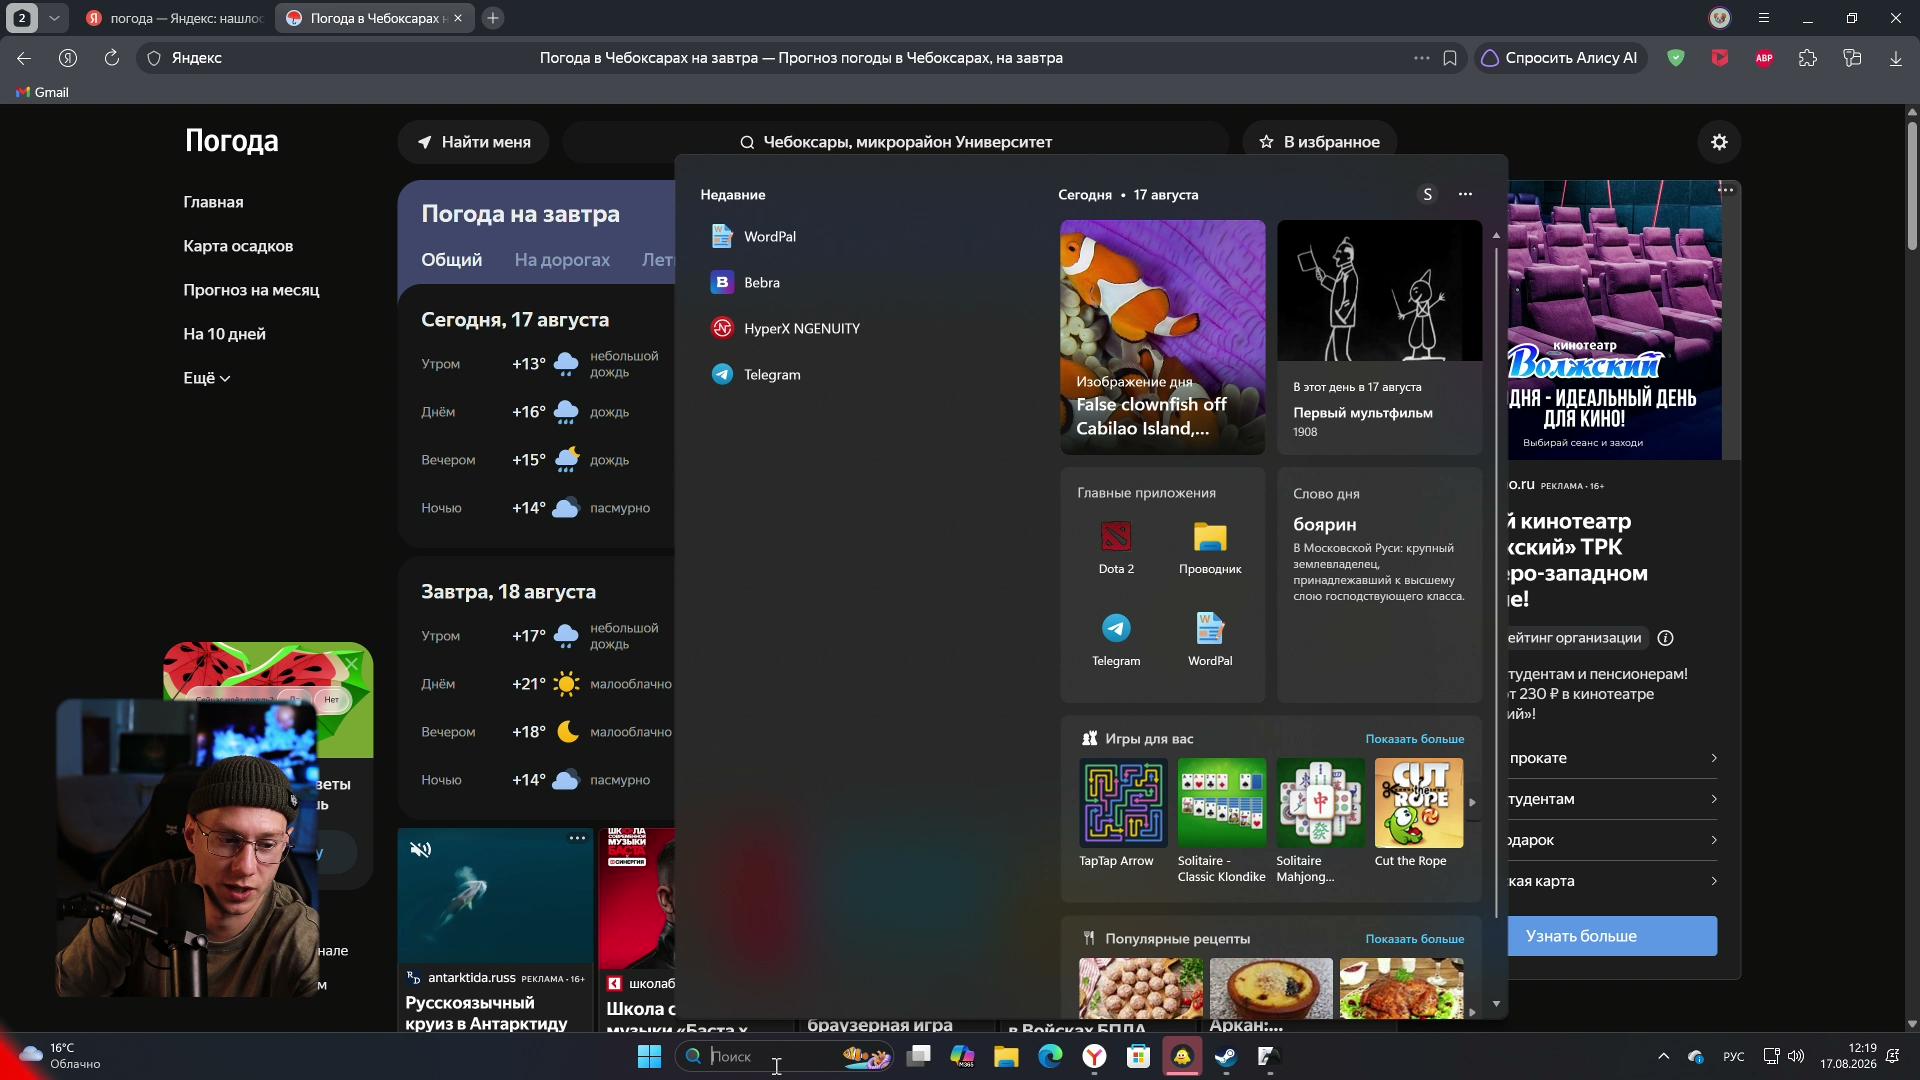This screenshot has width=1920, height=1080.
Task: Launch Microsoft Edge from the taskbar
Action: point(1050,1056)
